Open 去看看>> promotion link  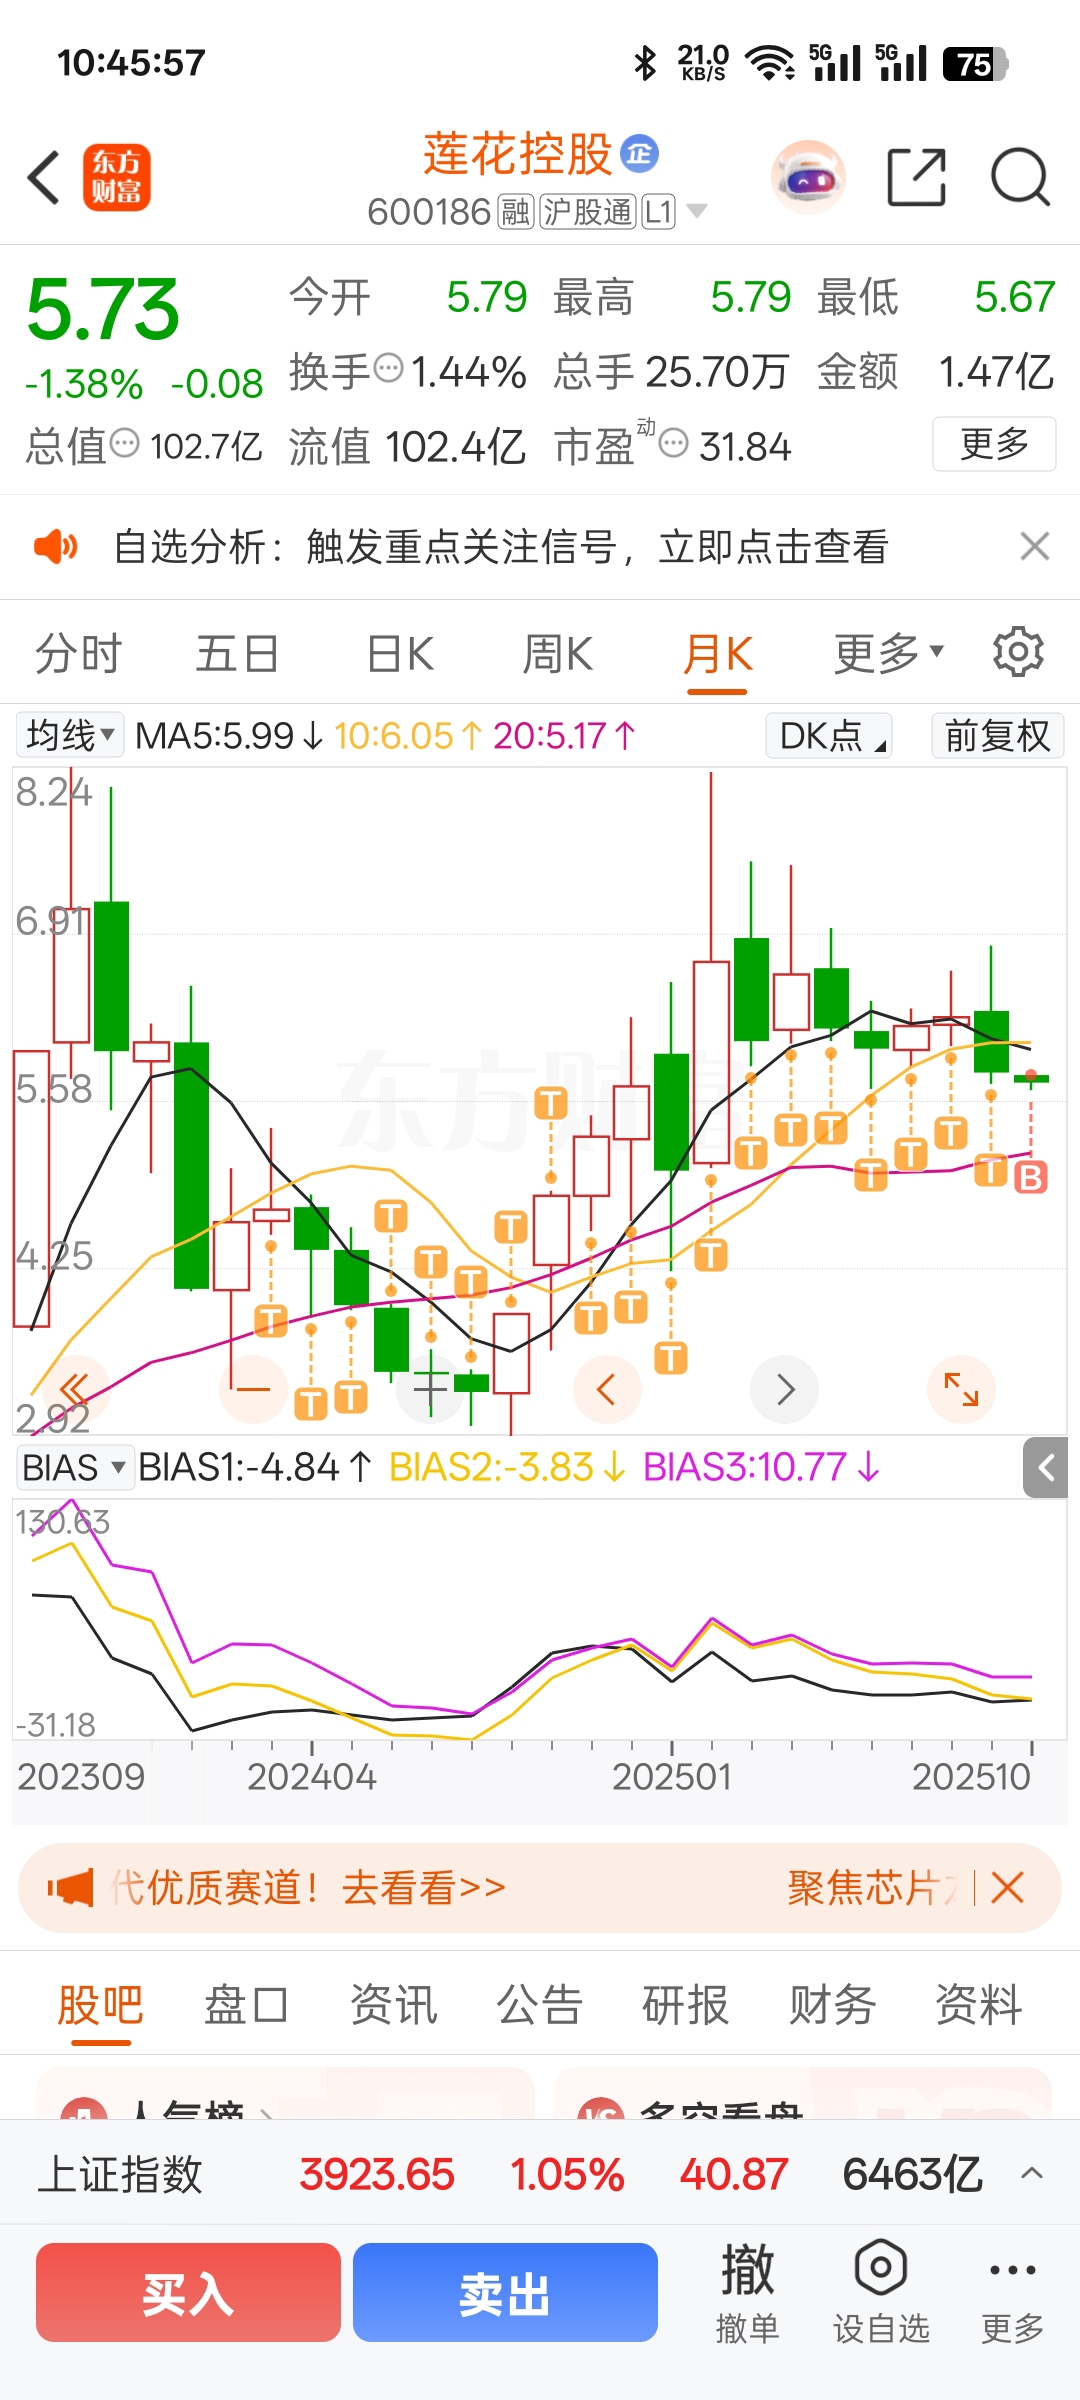[x=423, y=1887]
